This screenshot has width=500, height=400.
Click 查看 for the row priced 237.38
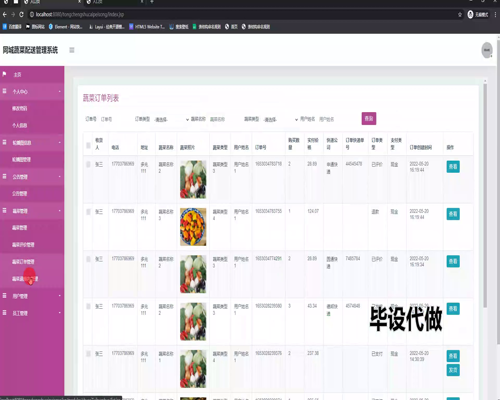[453, 356]
